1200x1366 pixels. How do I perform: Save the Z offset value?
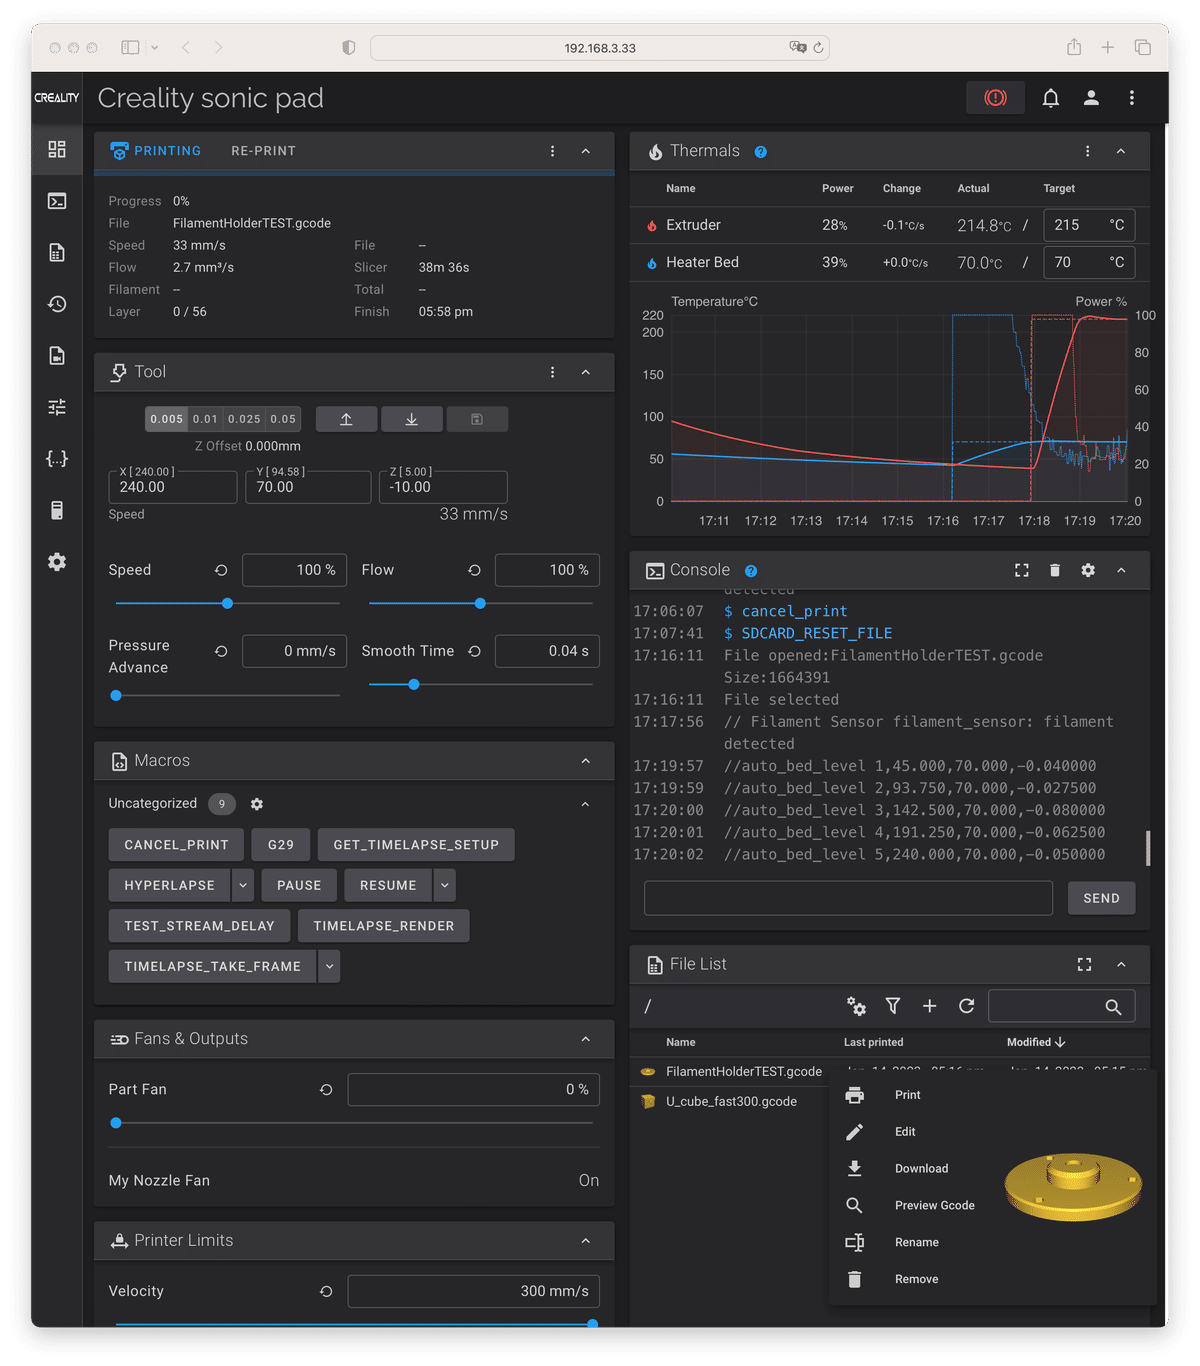coord(477,419)
